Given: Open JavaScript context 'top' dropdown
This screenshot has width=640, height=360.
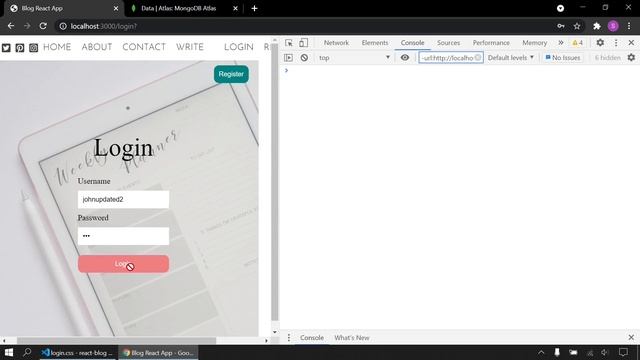Looking at the screenshot, I should 354,58.
